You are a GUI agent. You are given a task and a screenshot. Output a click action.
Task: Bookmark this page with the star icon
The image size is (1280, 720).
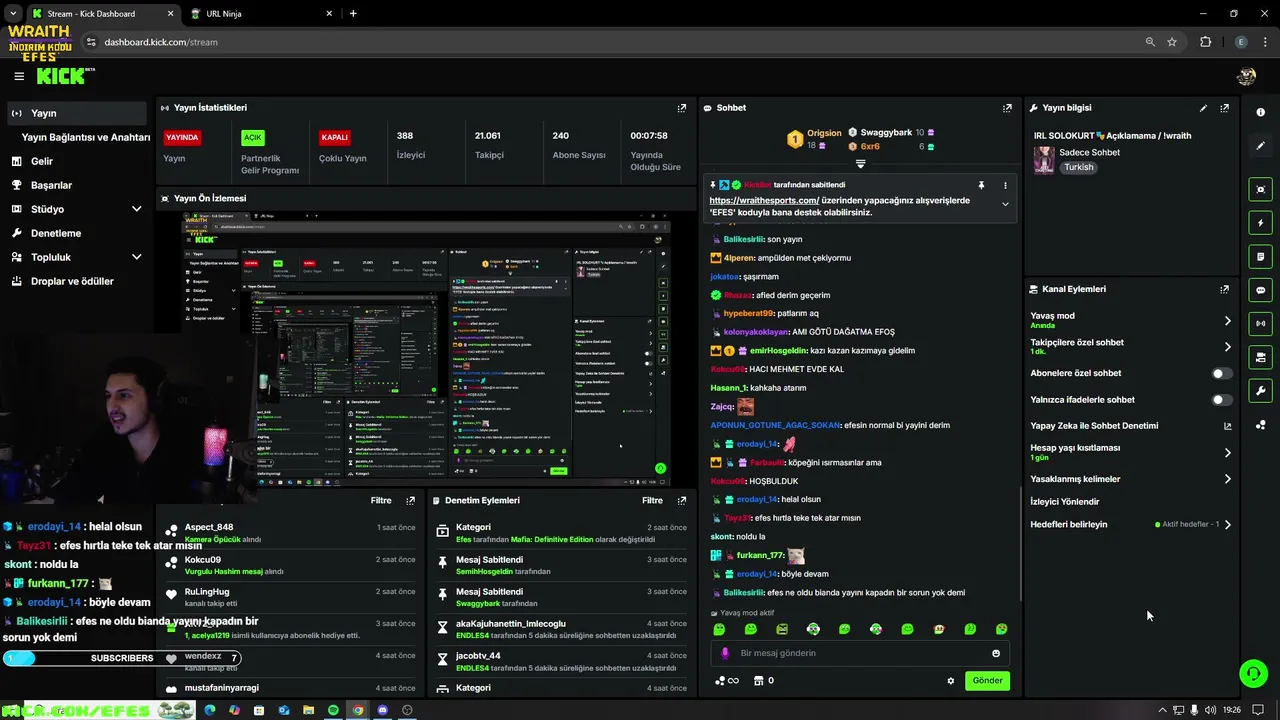pos(1172,42)
